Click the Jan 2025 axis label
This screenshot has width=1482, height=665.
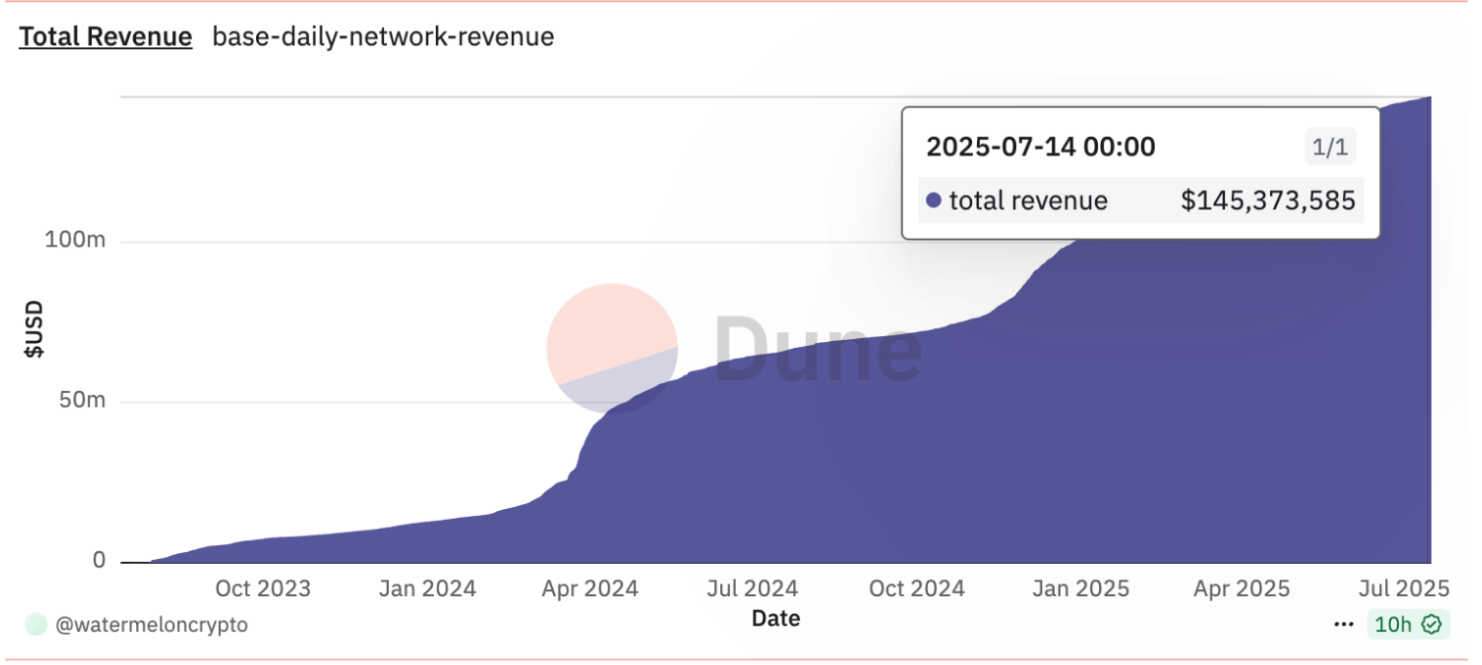[1080, 588]
